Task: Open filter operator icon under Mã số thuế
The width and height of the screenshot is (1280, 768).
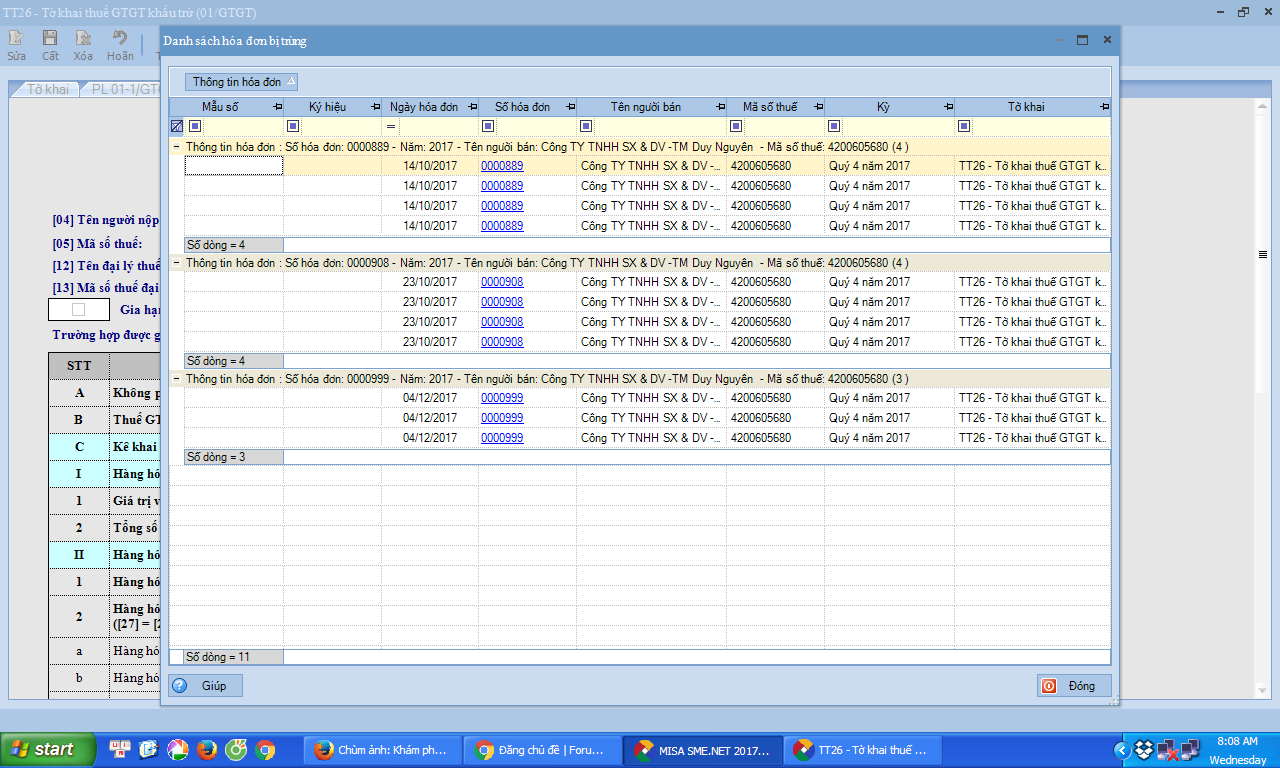Action: [x=736, y=126]
